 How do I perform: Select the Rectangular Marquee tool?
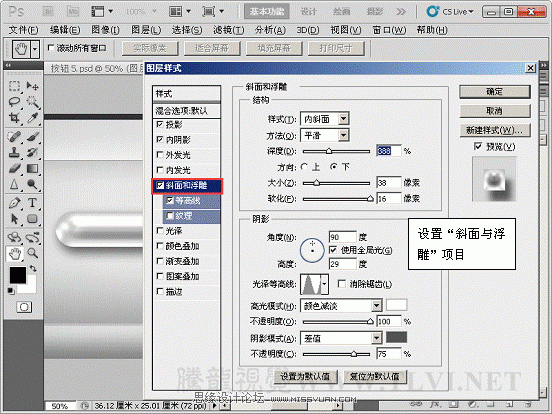click(x=14, y=86)
